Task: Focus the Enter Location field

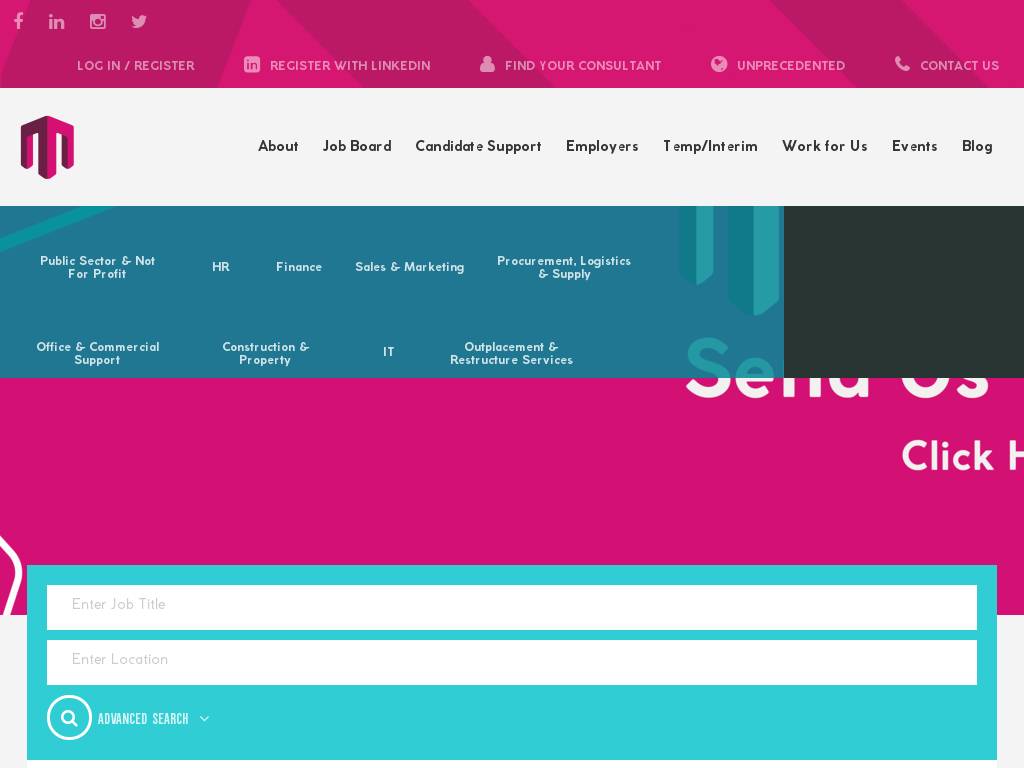Action: coord(512,662)
